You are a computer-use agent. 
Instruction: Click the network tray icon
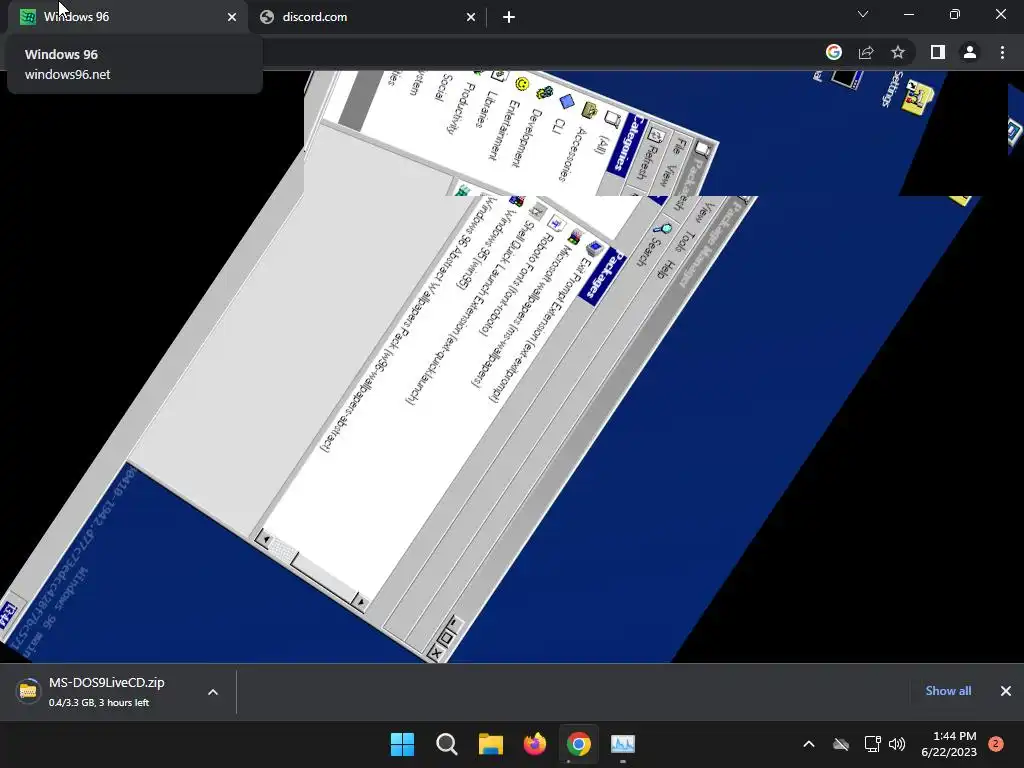(x=872, y=744)
